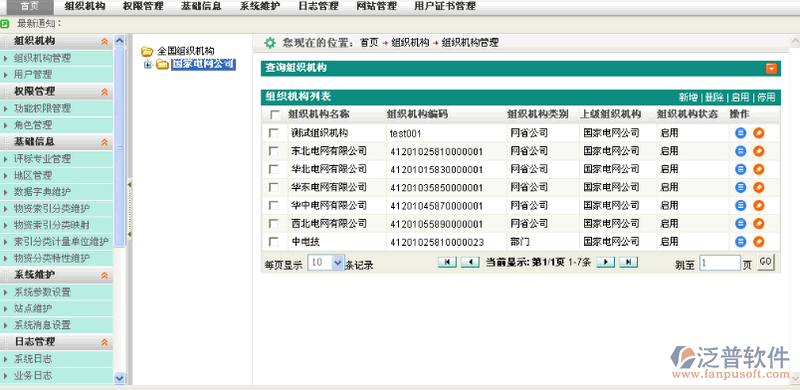Click orange edit icon for 华中电网有限公司 row
Image resolution: width=800 pixels, height=390 pixels.
[x=759, y=206]
